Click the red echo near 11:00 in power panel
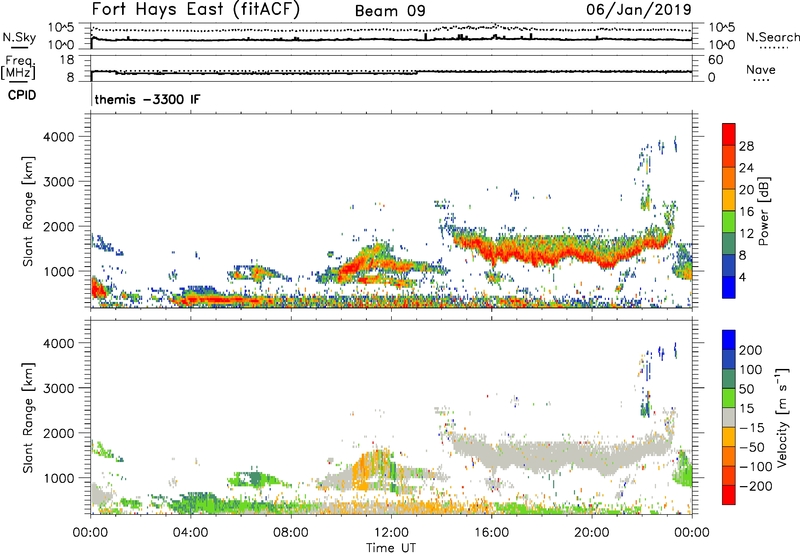The width and height of the screenshot is (800, 554). (x=357, y=264)
